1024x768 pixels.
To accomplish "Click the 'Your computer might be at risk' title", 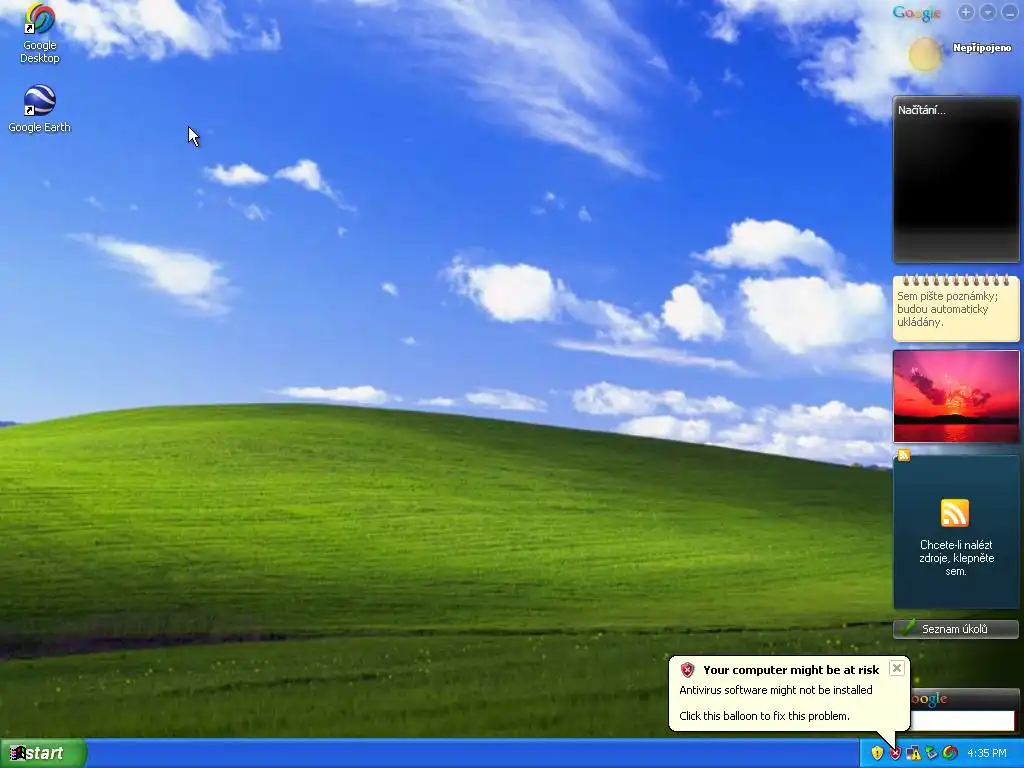I will (791, 670).
